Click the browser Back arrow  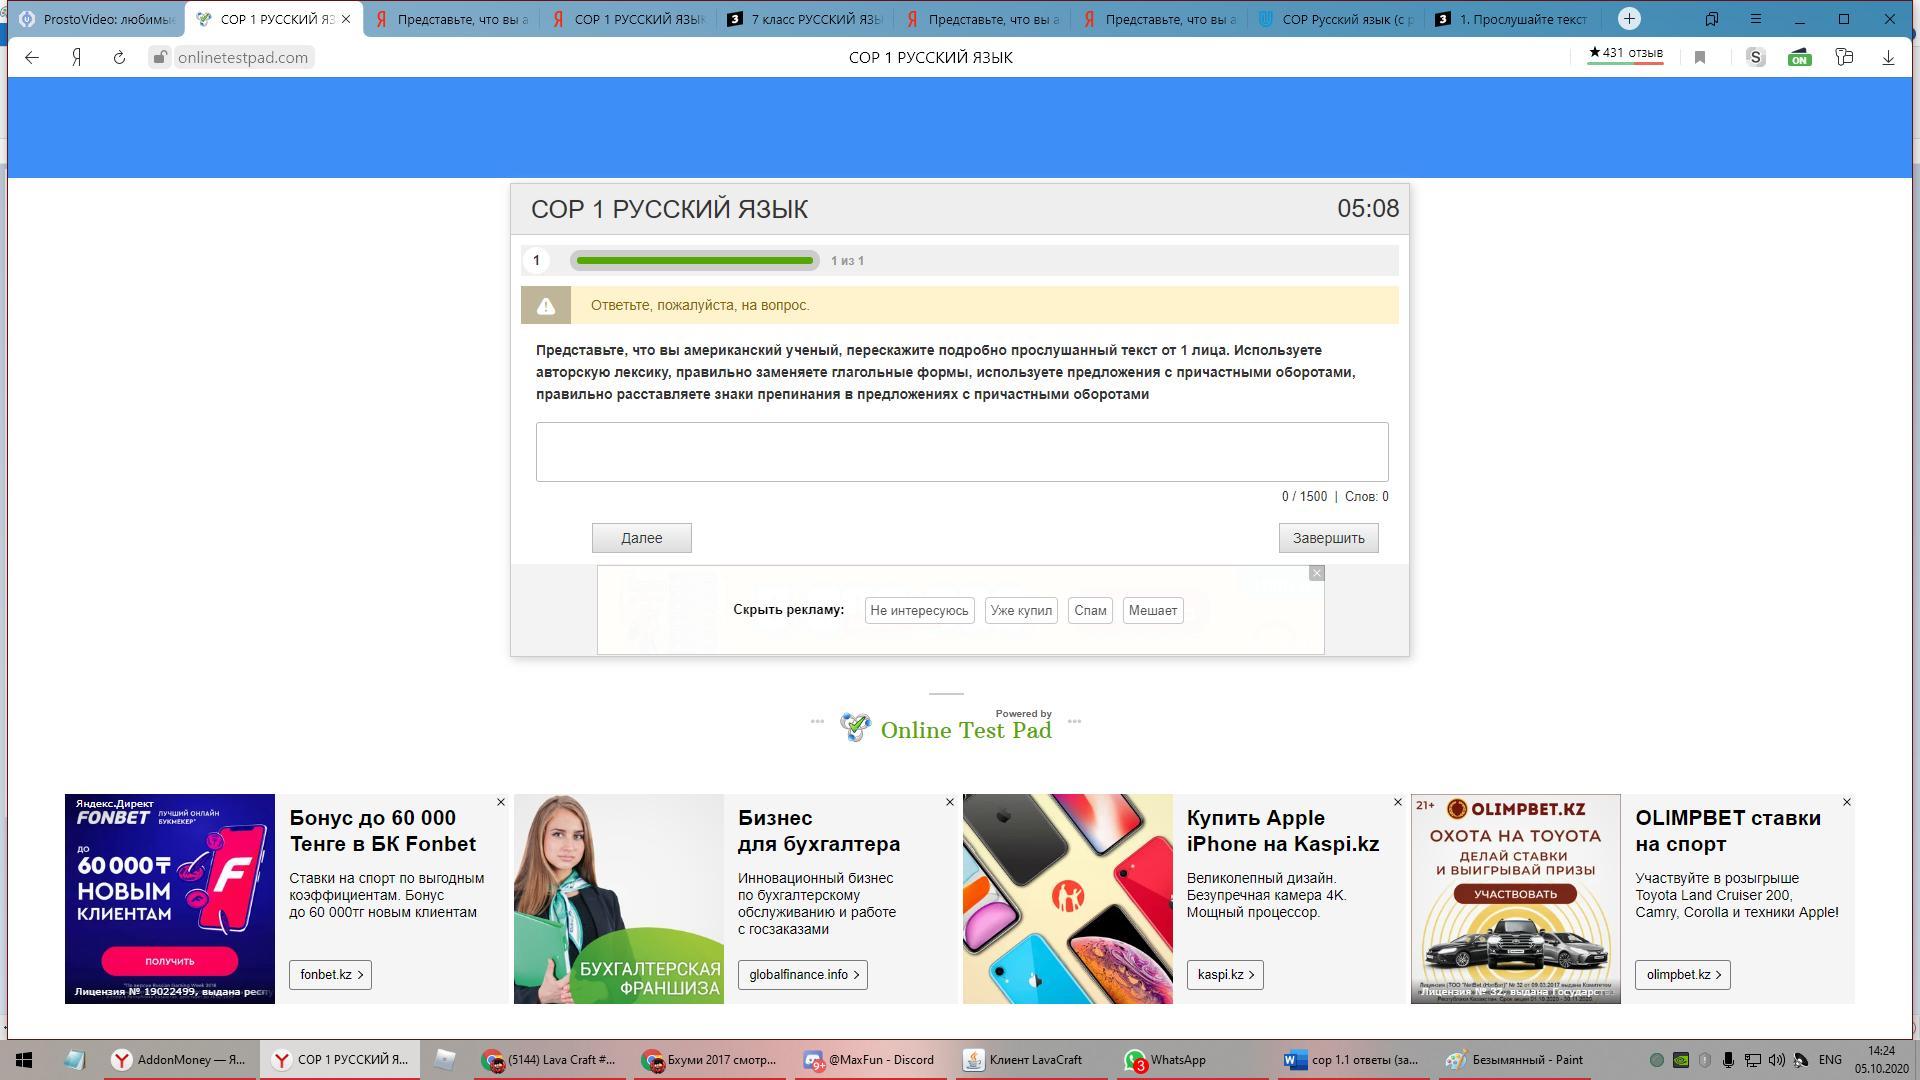(32, 57)
